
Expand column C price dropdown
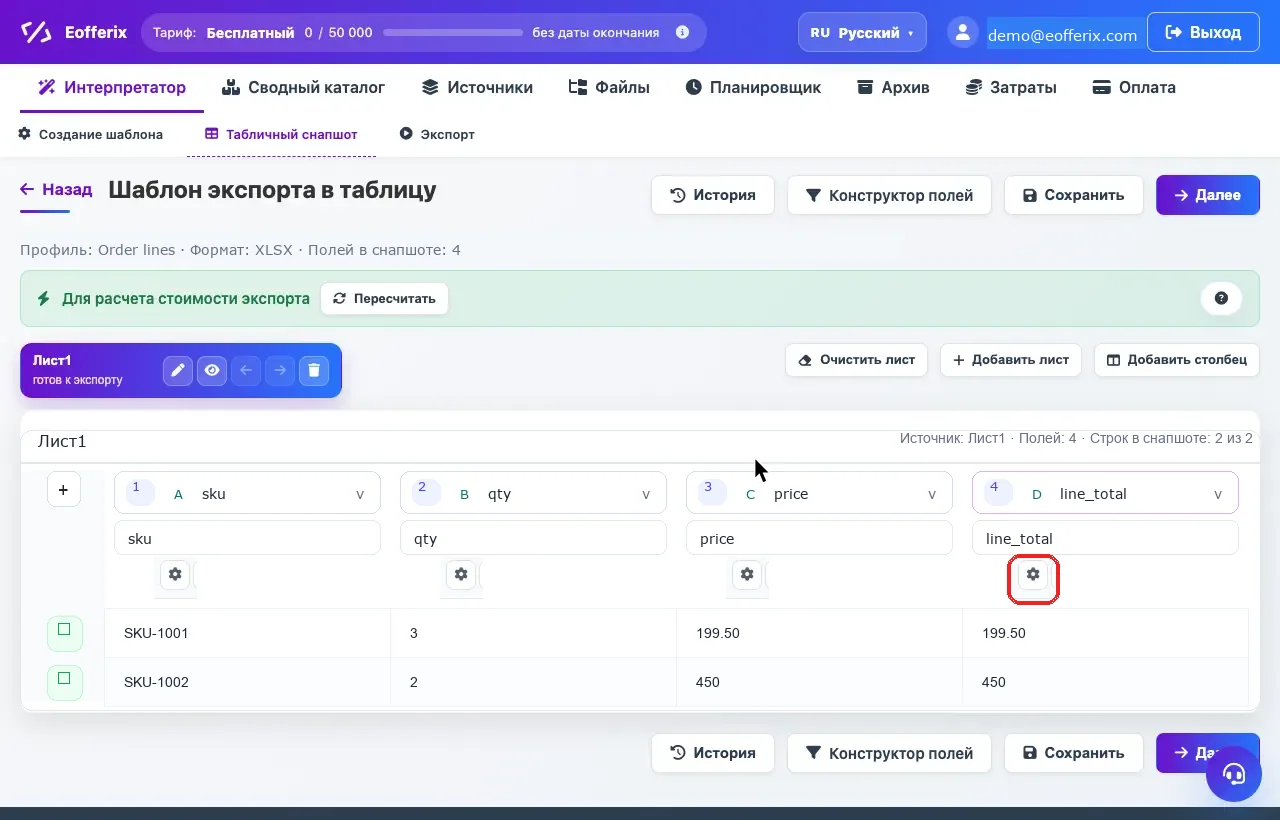click(819, 493)
